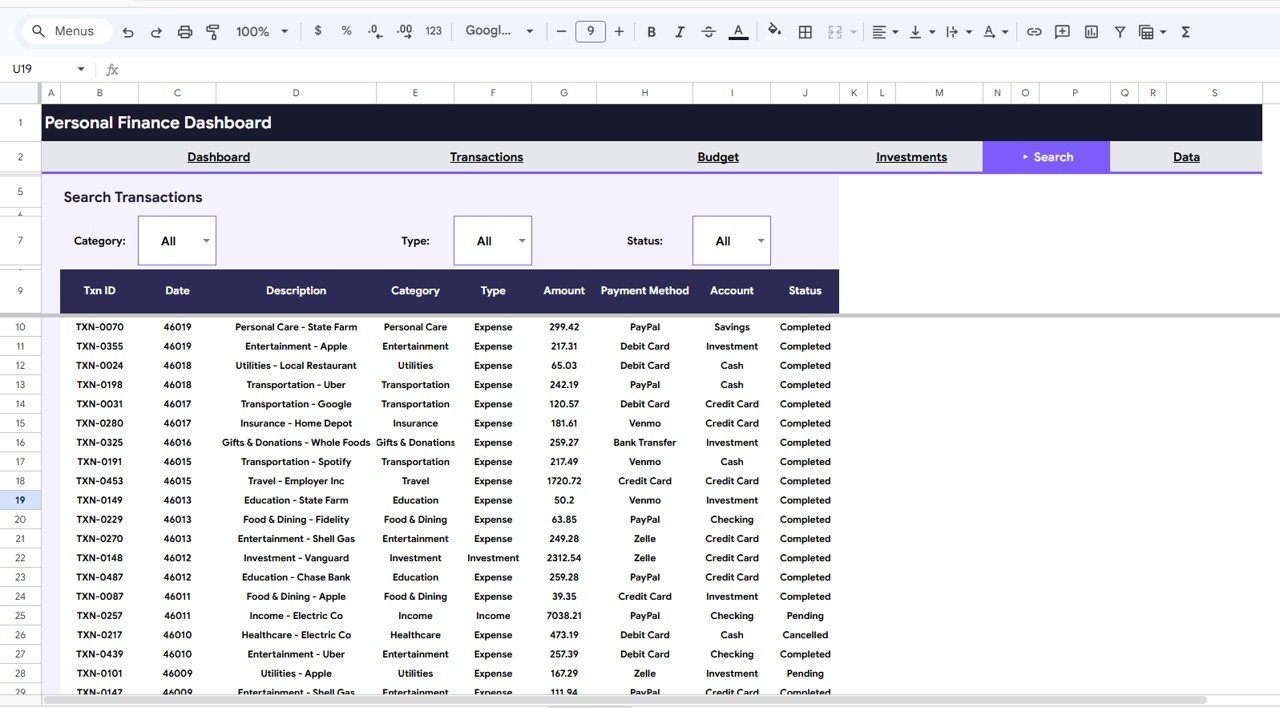Click the Percent format icon
Screen dimensions: 1280x708
(346, 31)
